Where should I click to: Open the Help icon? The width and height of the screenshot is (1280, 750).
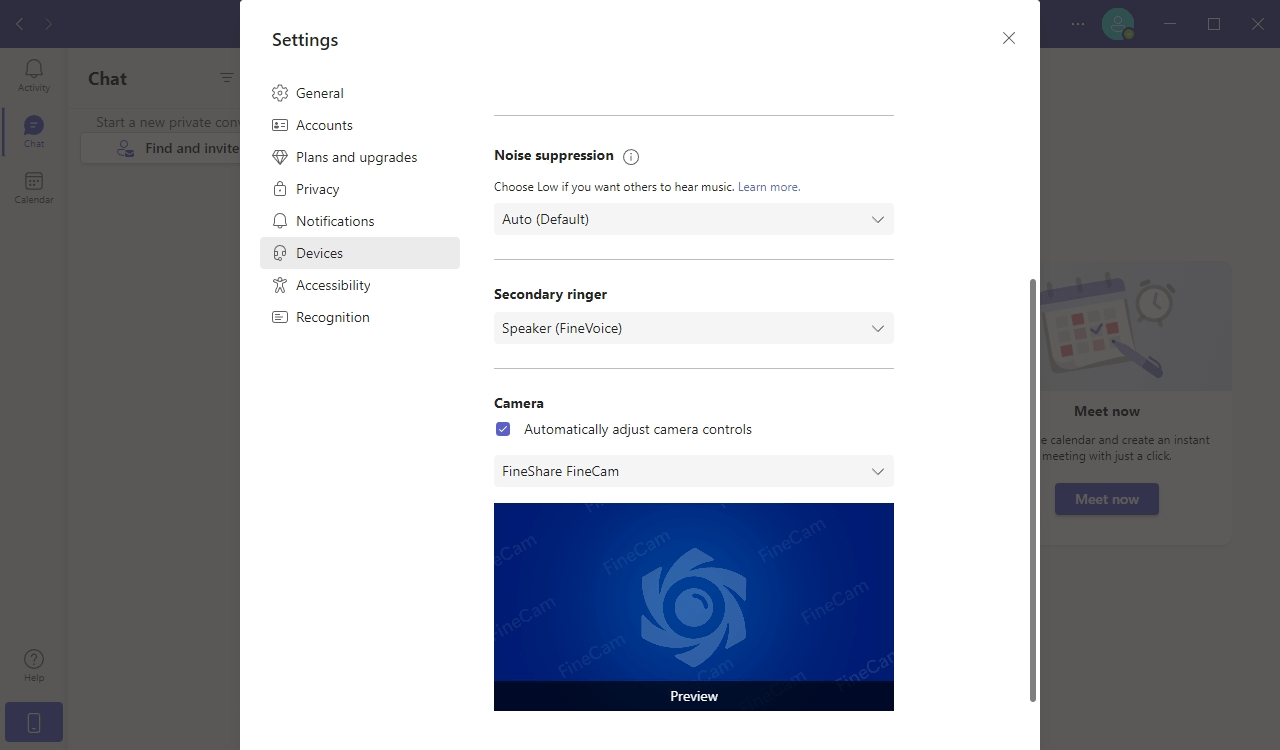pyautogui.click(x=34, y=665)
